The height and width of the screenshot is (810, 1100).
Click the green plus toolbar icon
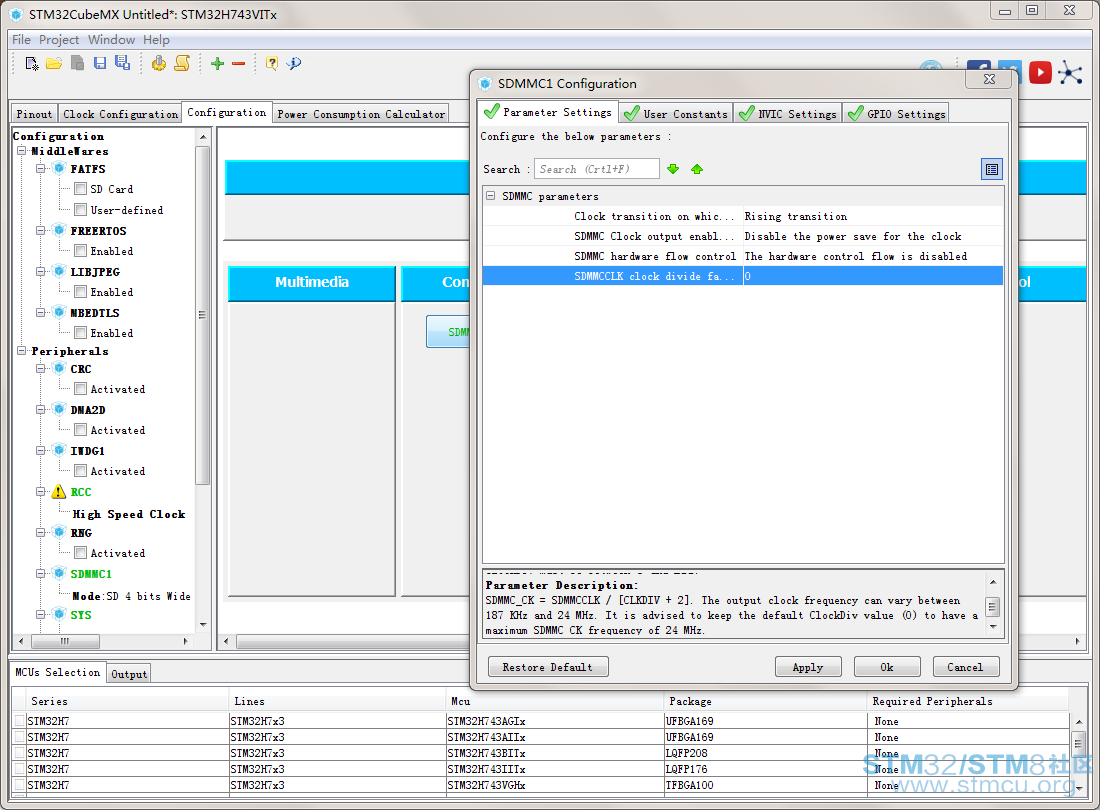tap(217, 64)
